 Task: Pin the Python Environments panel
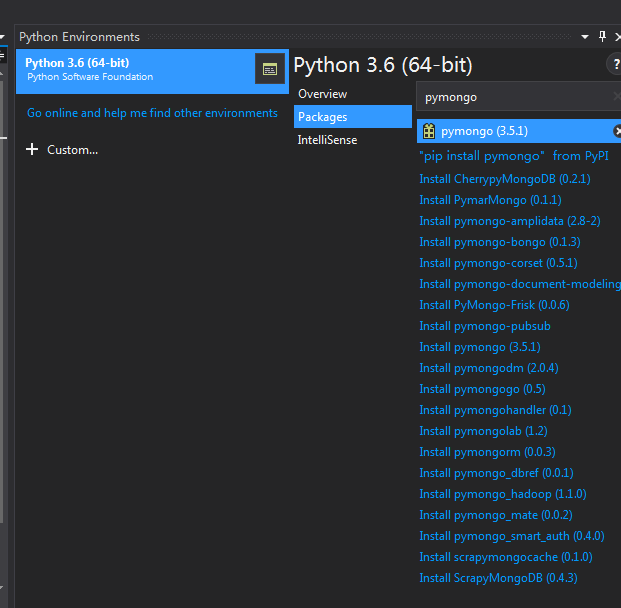[x=602, y=36]
